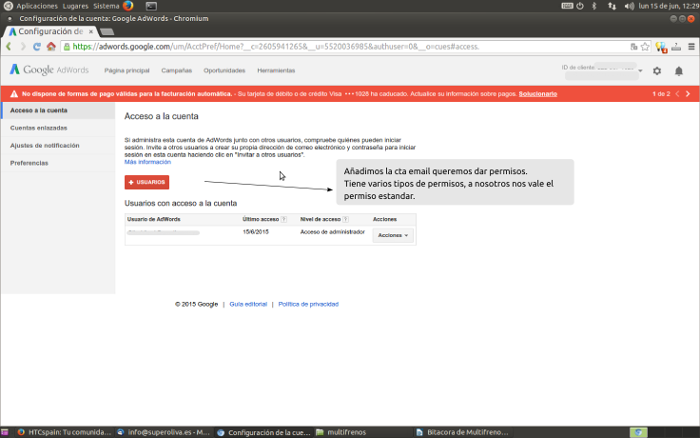Viewport: 700px width, 438px height.
Task: Expand the ID de cliente account dropdown
Action: 640,71
